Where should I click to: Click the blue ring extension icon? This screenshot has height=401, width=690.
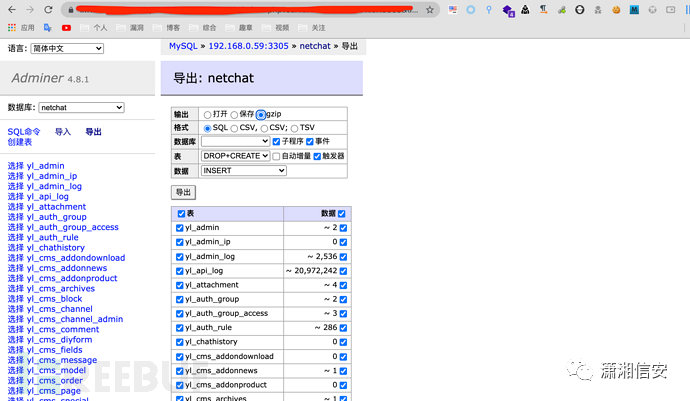[x=470, y=9]
